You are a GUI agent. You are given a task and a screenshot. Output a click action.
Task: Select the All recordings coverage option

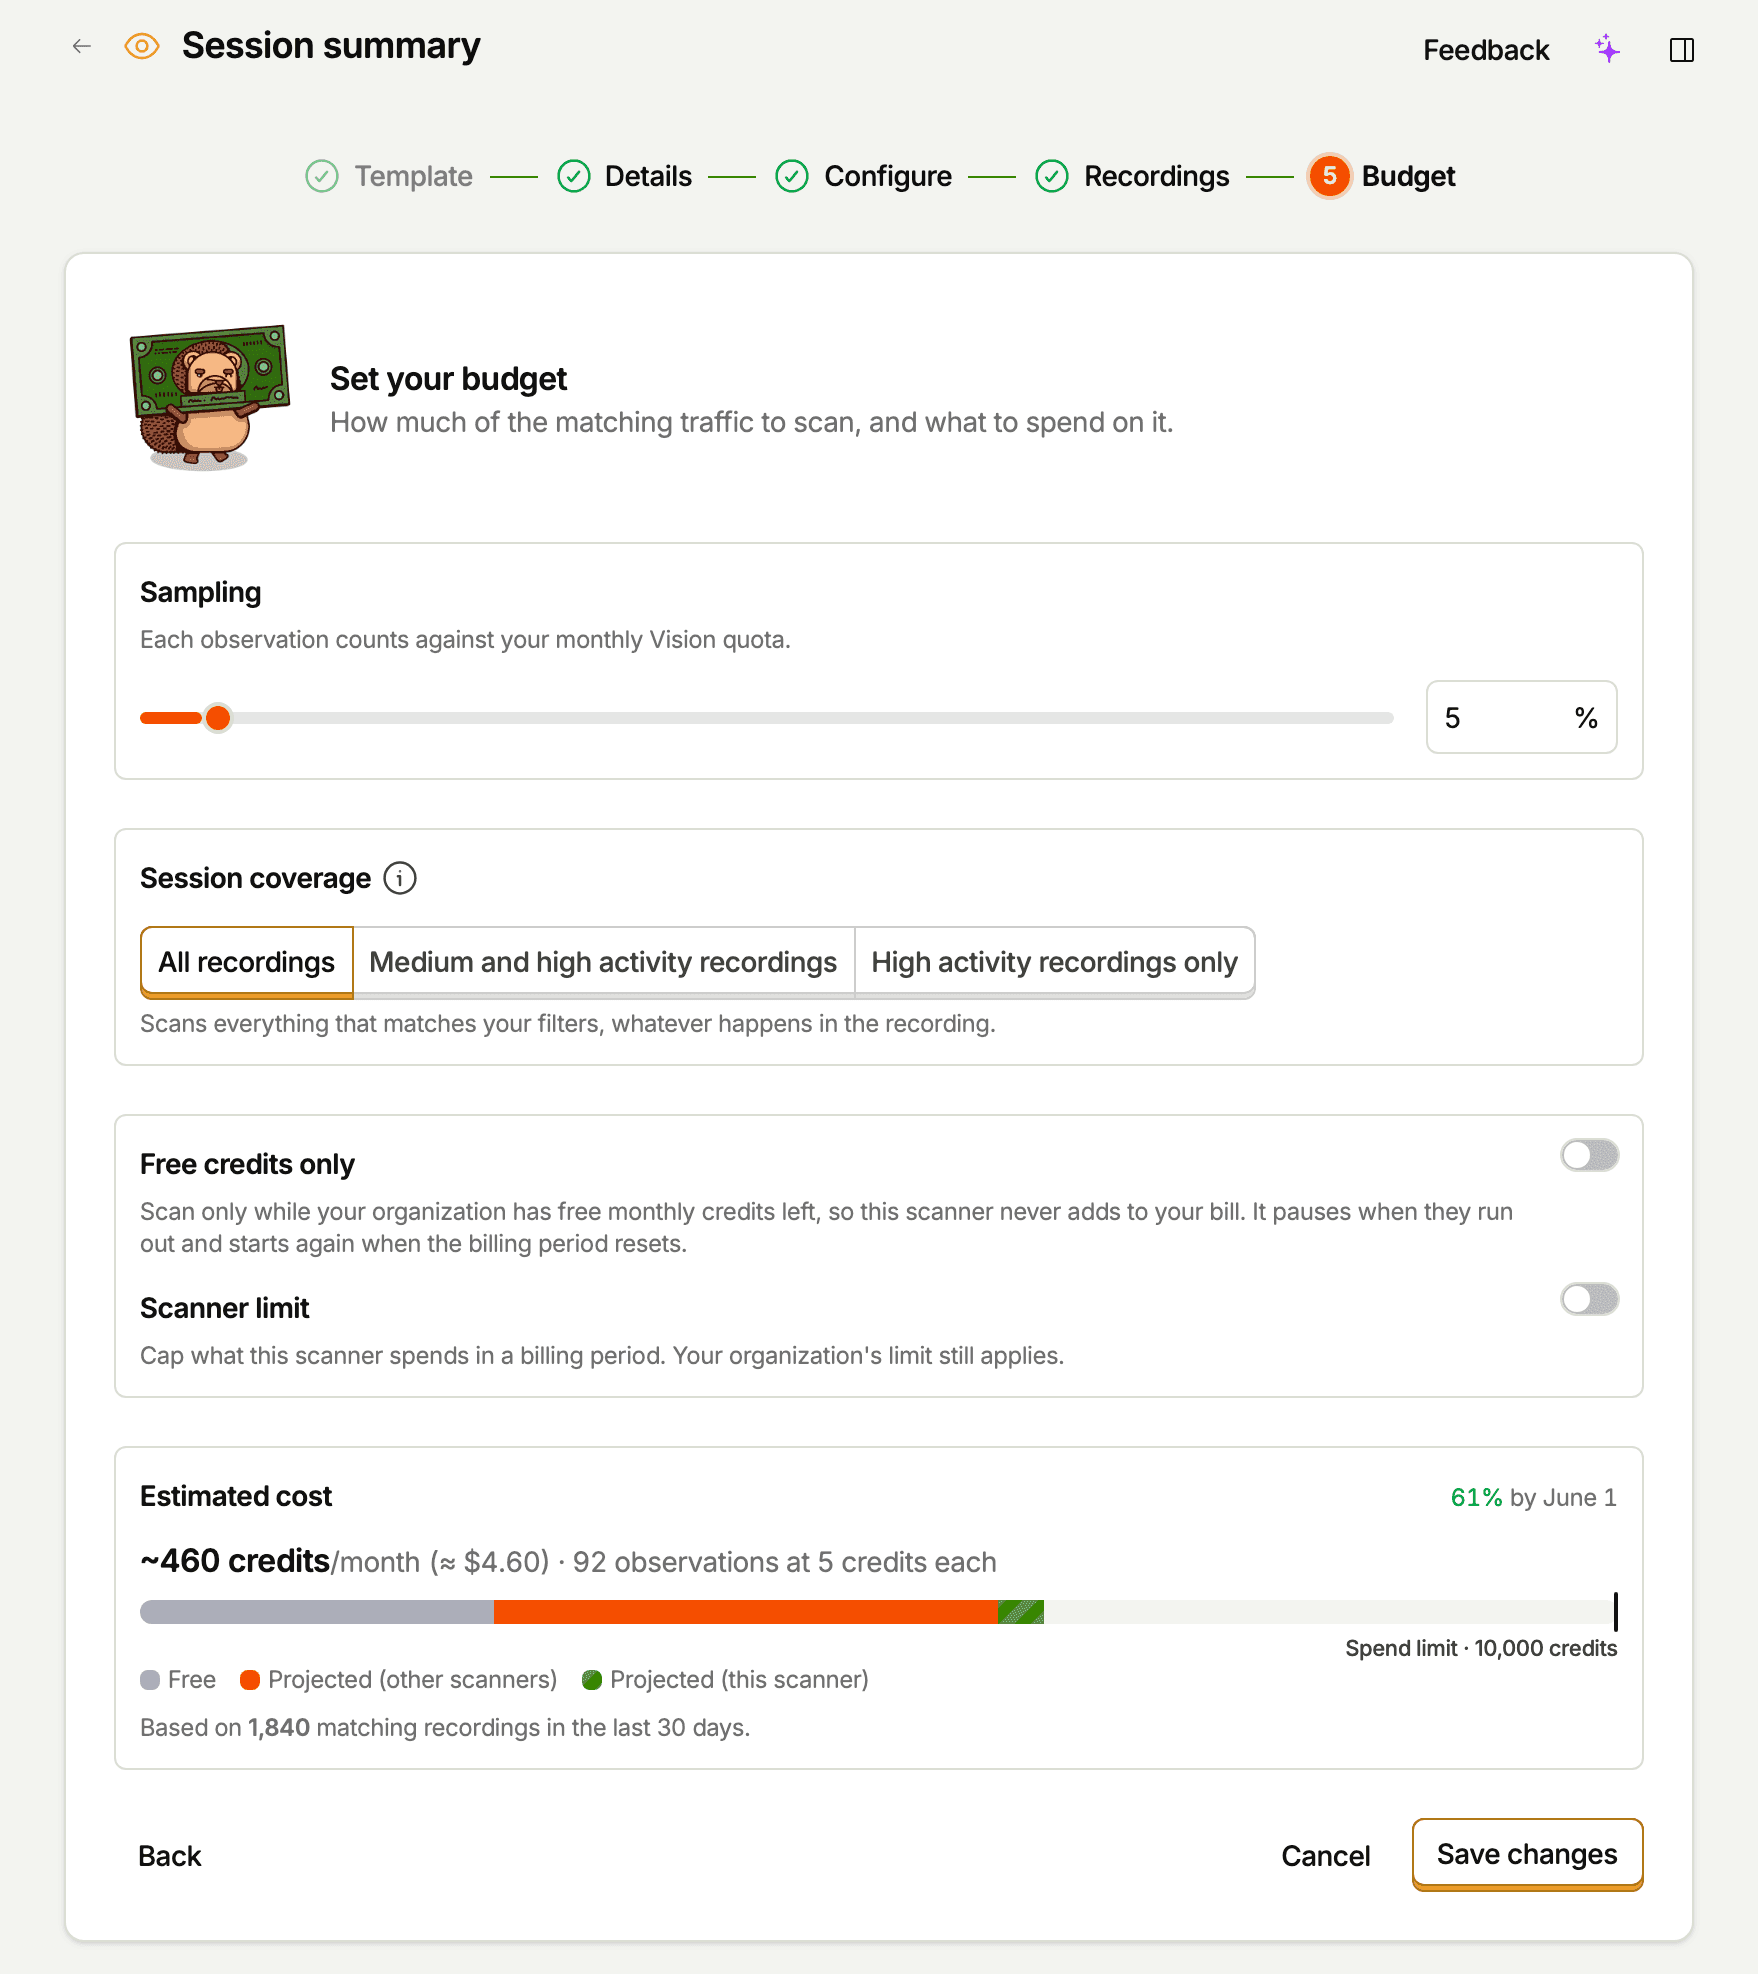click(x=247, y=962)
